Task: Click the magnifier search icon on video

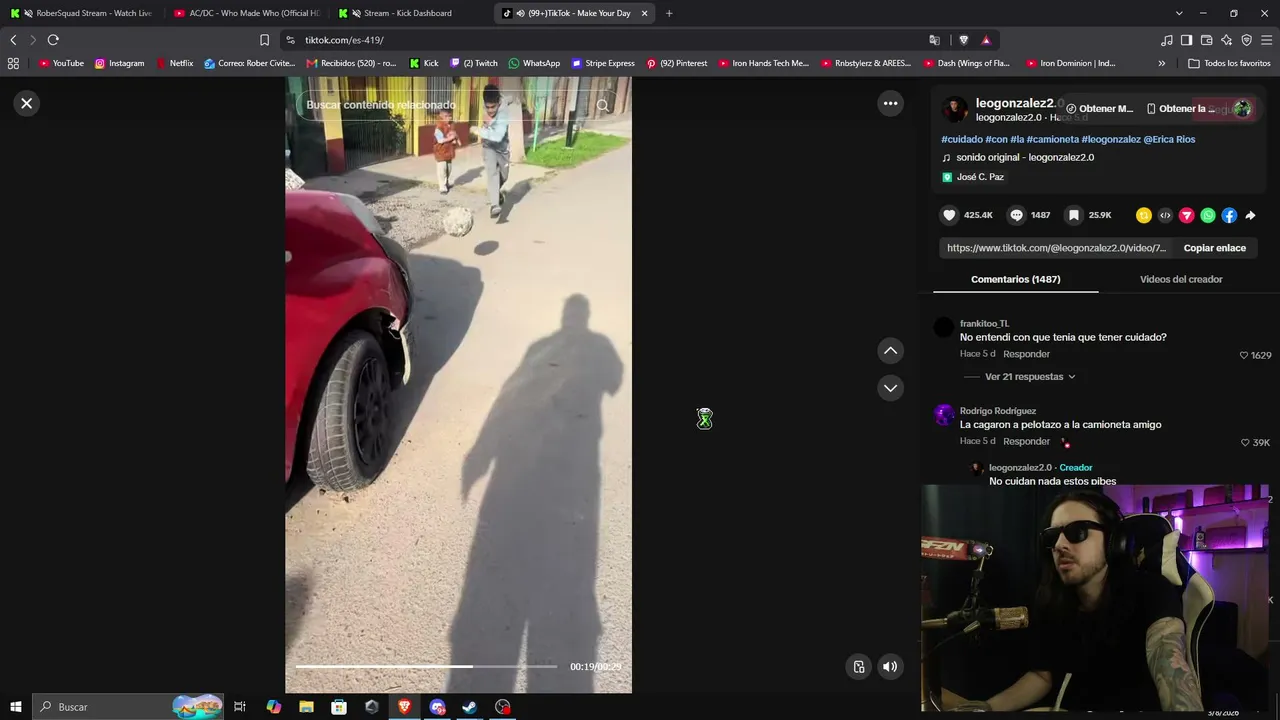Action: coord(602,105)
